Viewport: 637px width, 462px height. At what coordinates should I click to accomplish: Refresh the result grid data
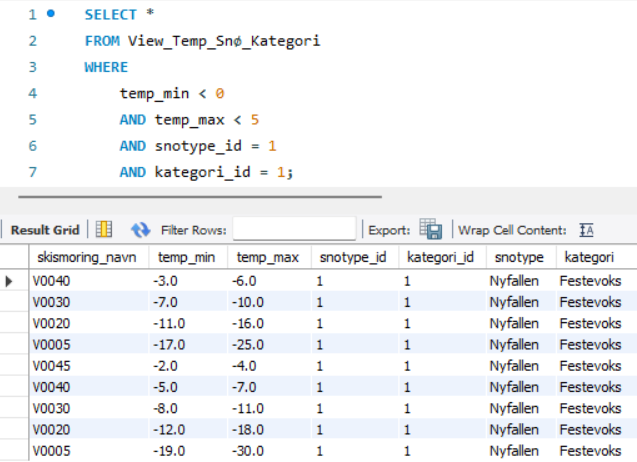[140, 230]
